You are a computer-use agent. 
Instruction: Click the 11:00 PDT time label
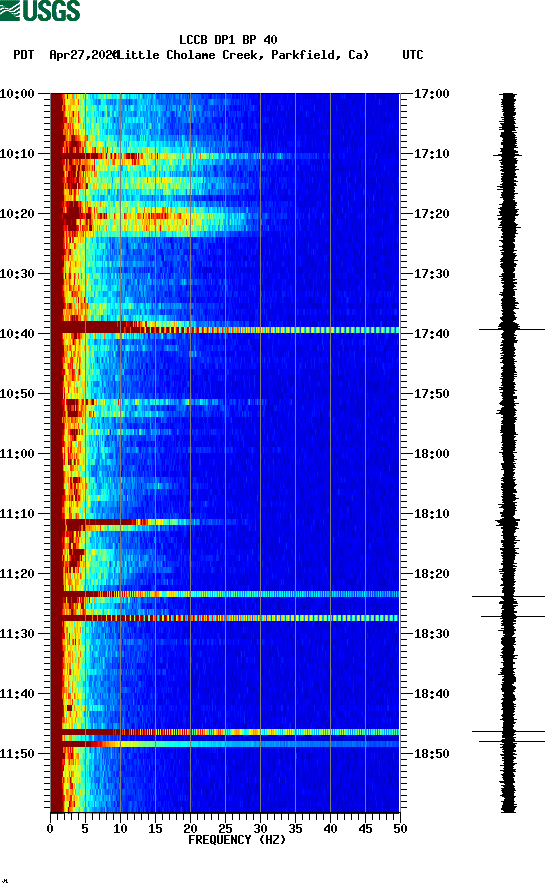[x=17, y=454]
